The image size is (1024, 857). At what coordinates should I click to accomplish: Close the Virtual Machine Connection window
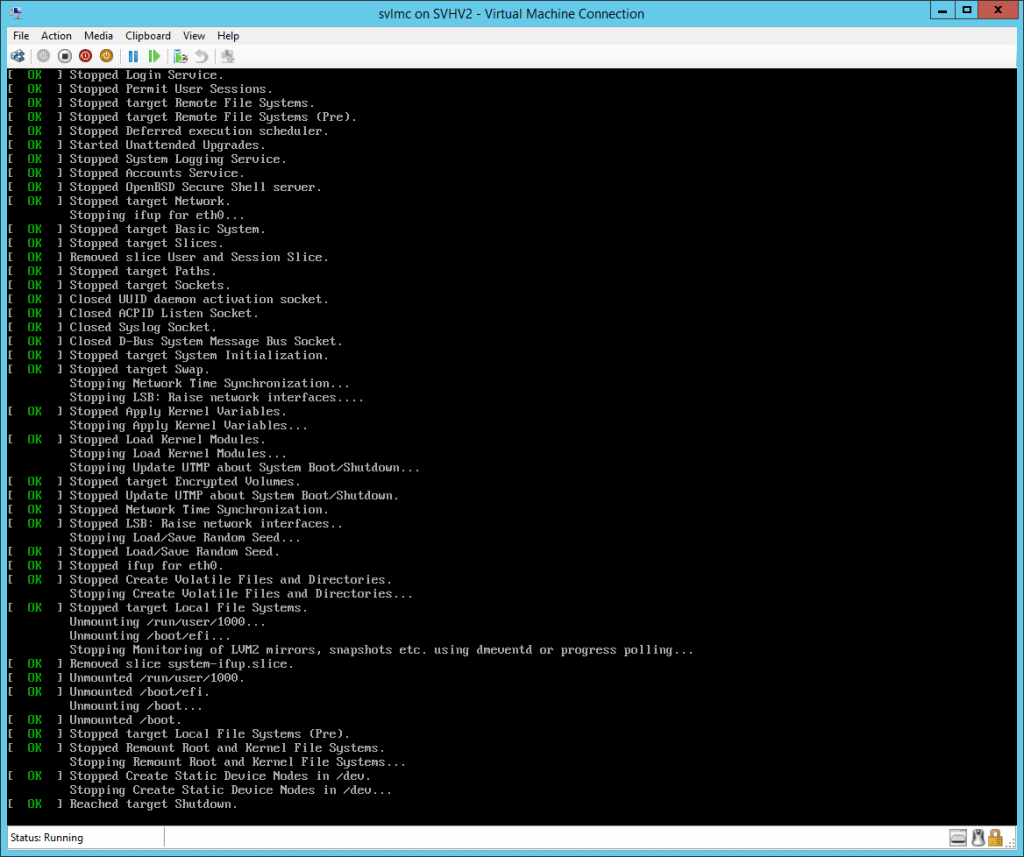click(998, 10)
